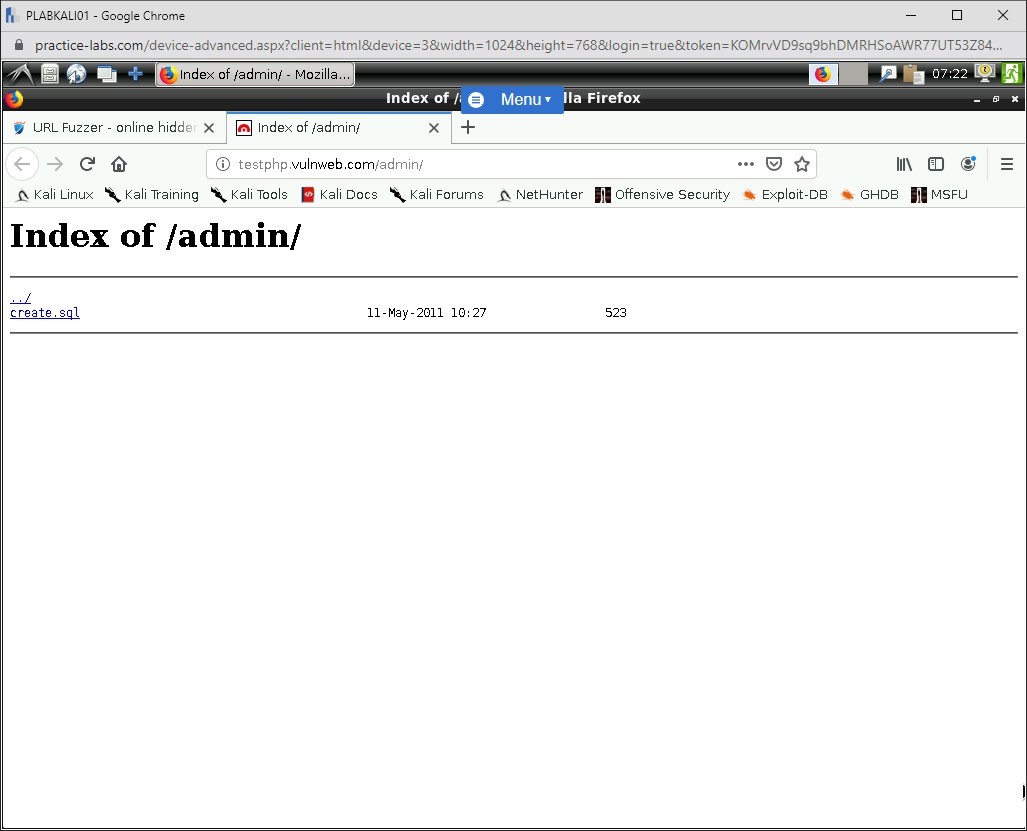Screen dimensions: 1027x831
Task: Reload the current page
Action: (87, 164)
